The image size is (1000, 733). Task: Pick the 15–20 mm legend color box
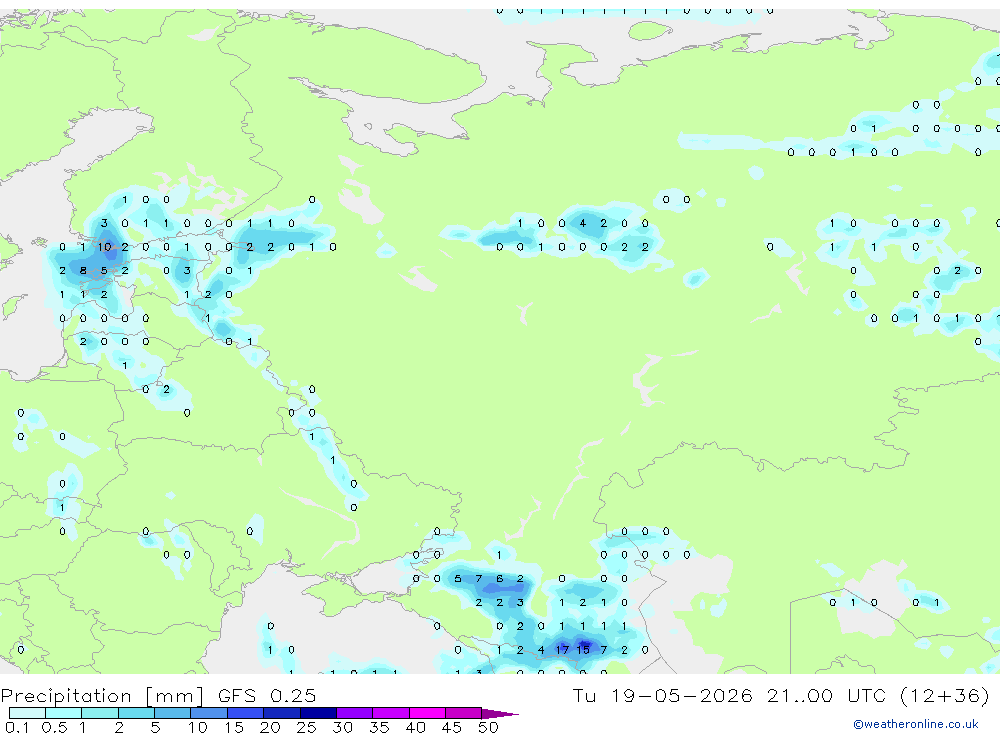246,713
